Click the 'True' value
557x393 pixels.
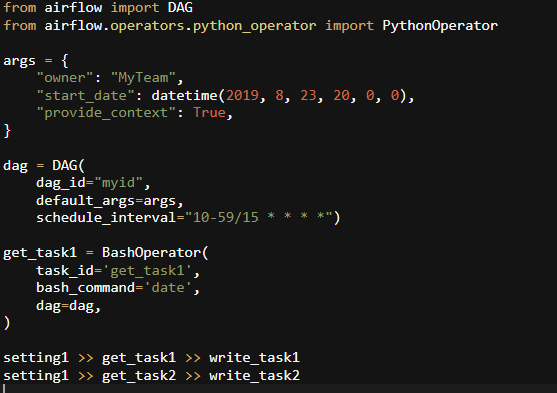coord(209,113)
